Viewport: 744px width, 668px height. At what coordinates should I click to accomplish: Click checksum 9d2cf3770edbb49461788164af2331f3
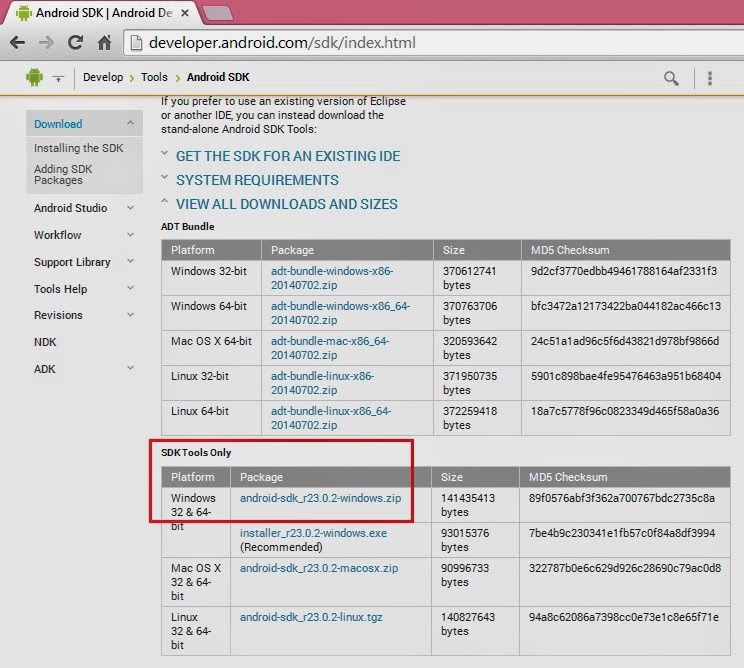point(623,271)
